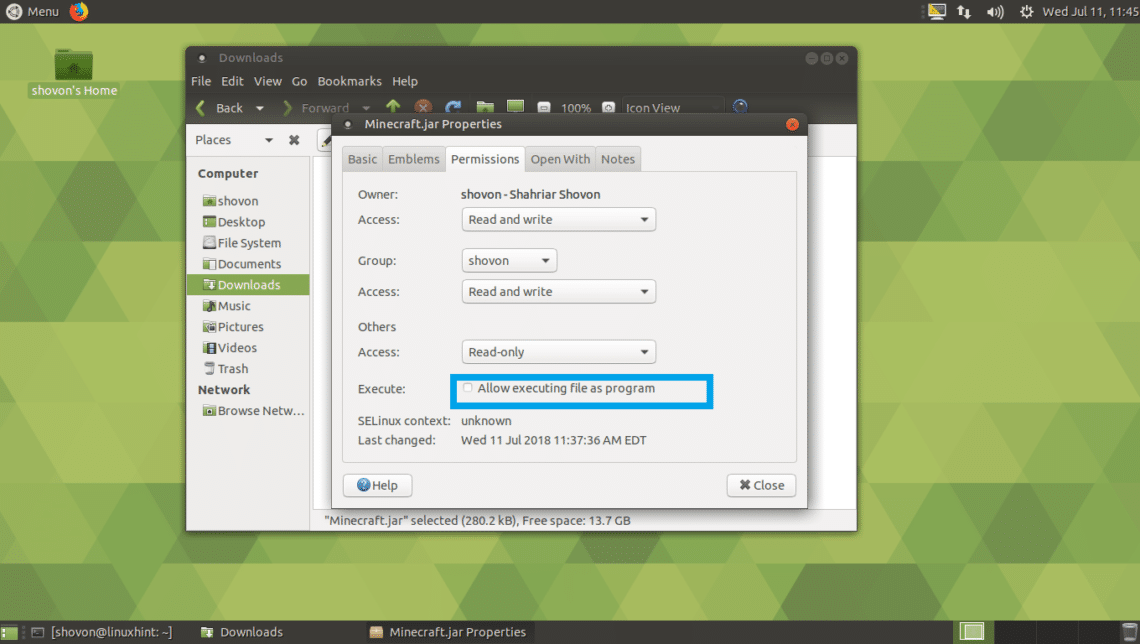
Task: Expand the Others access Read-only dropdown
Action: [x=558, y=352]
